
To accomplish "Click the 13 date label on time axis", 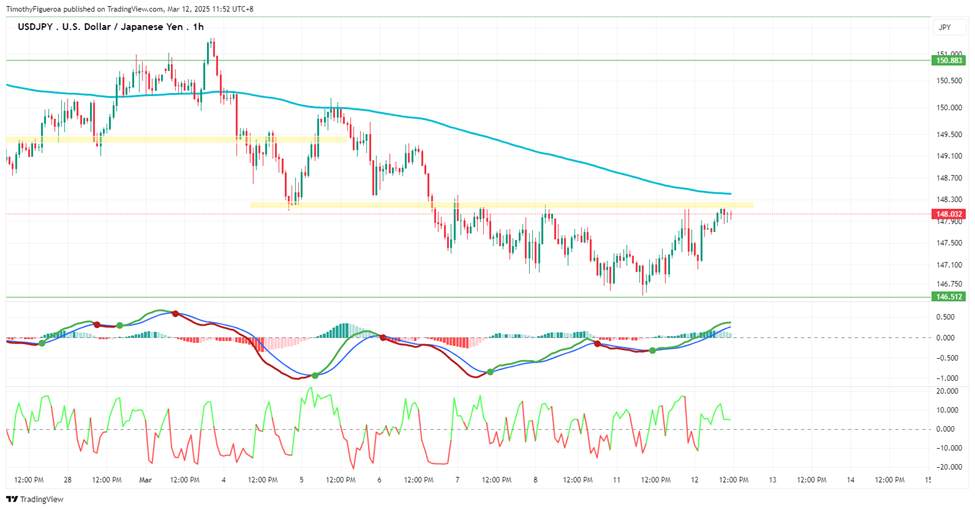I will 772,480.
